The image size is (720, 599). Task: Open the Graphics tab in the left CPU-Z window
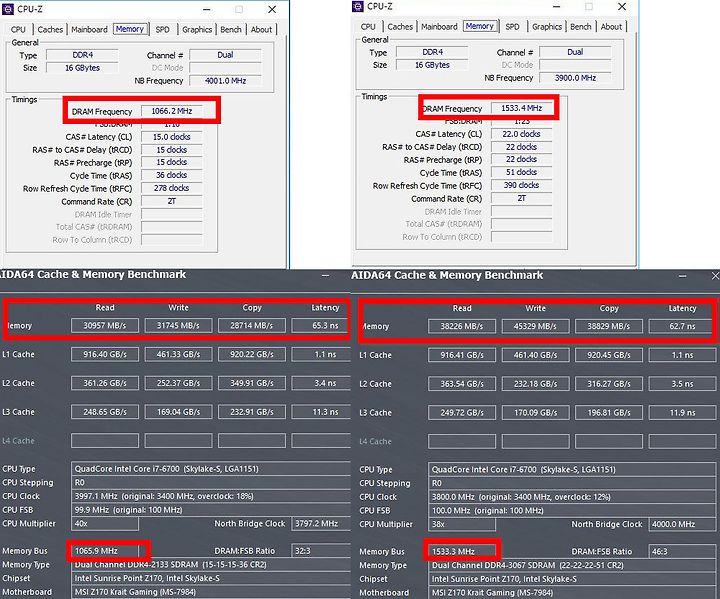tap(197, 29)
